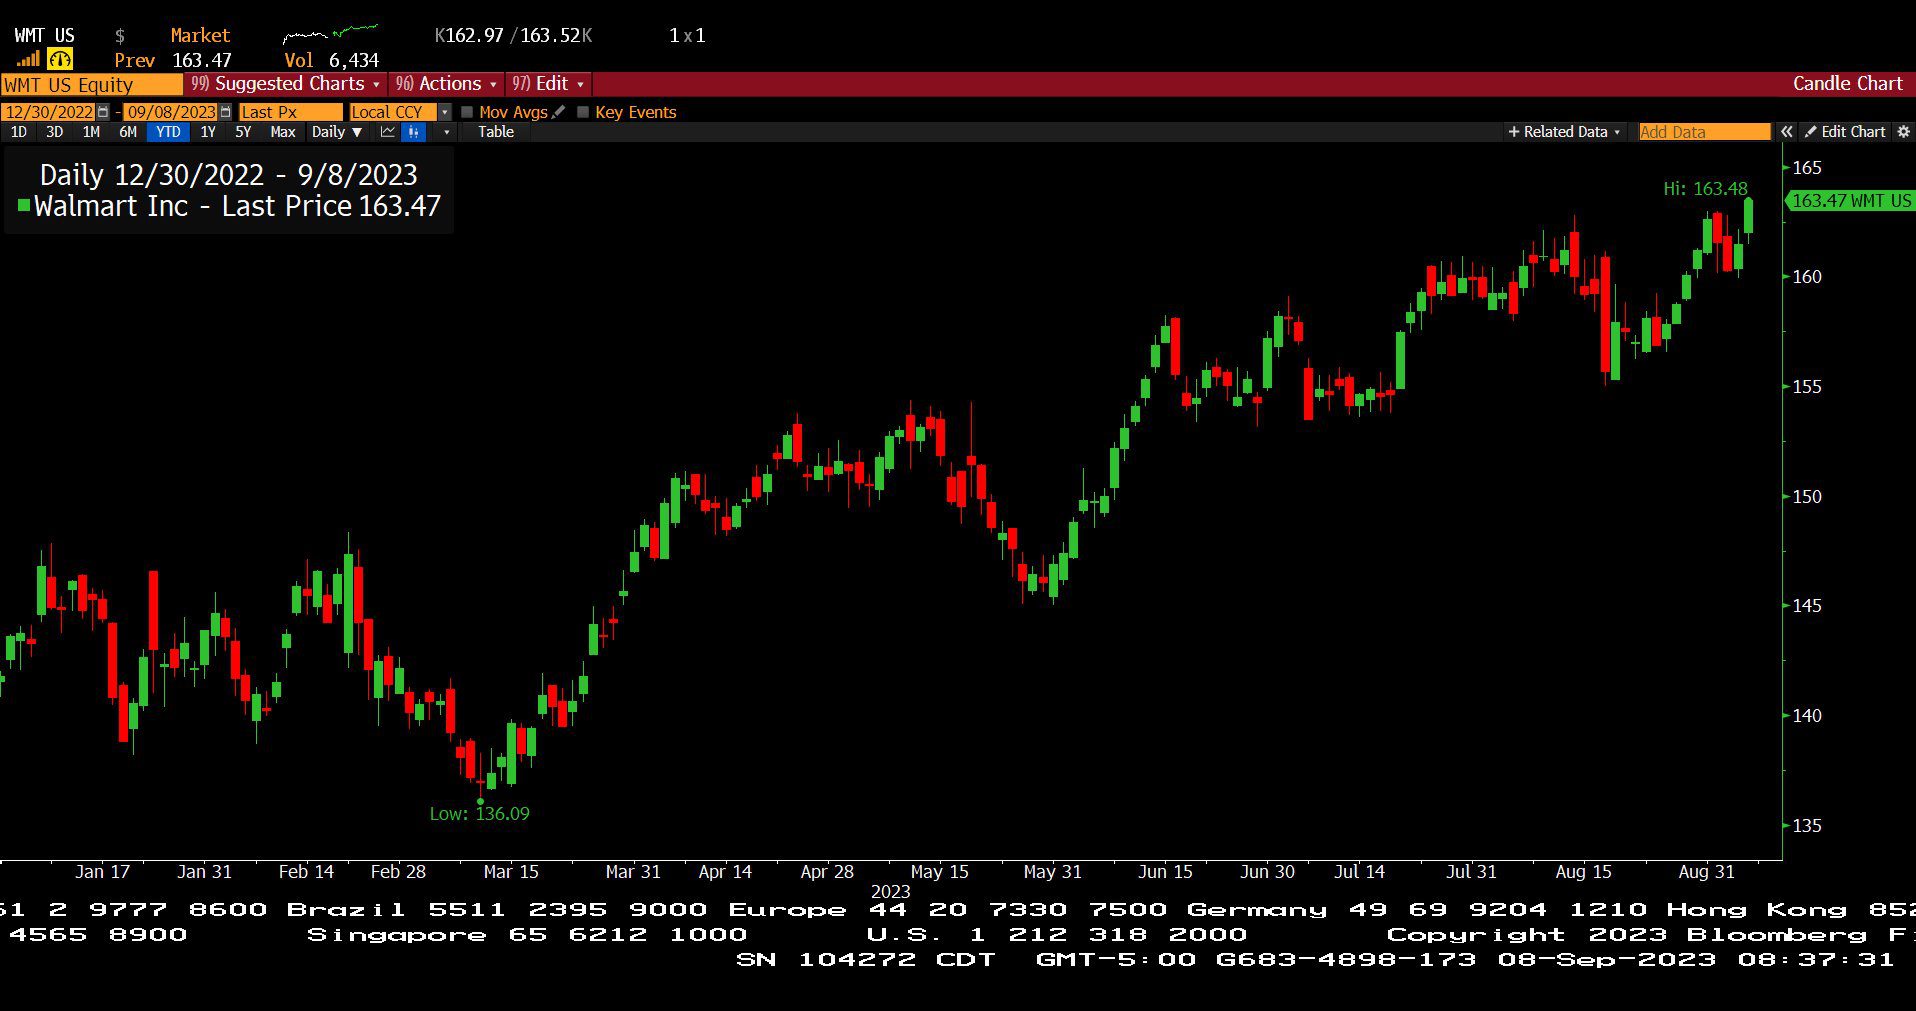Click the green Walmart Inc legend swatch
This screenshot has height=1011, width=1916.
pos(24,206)
